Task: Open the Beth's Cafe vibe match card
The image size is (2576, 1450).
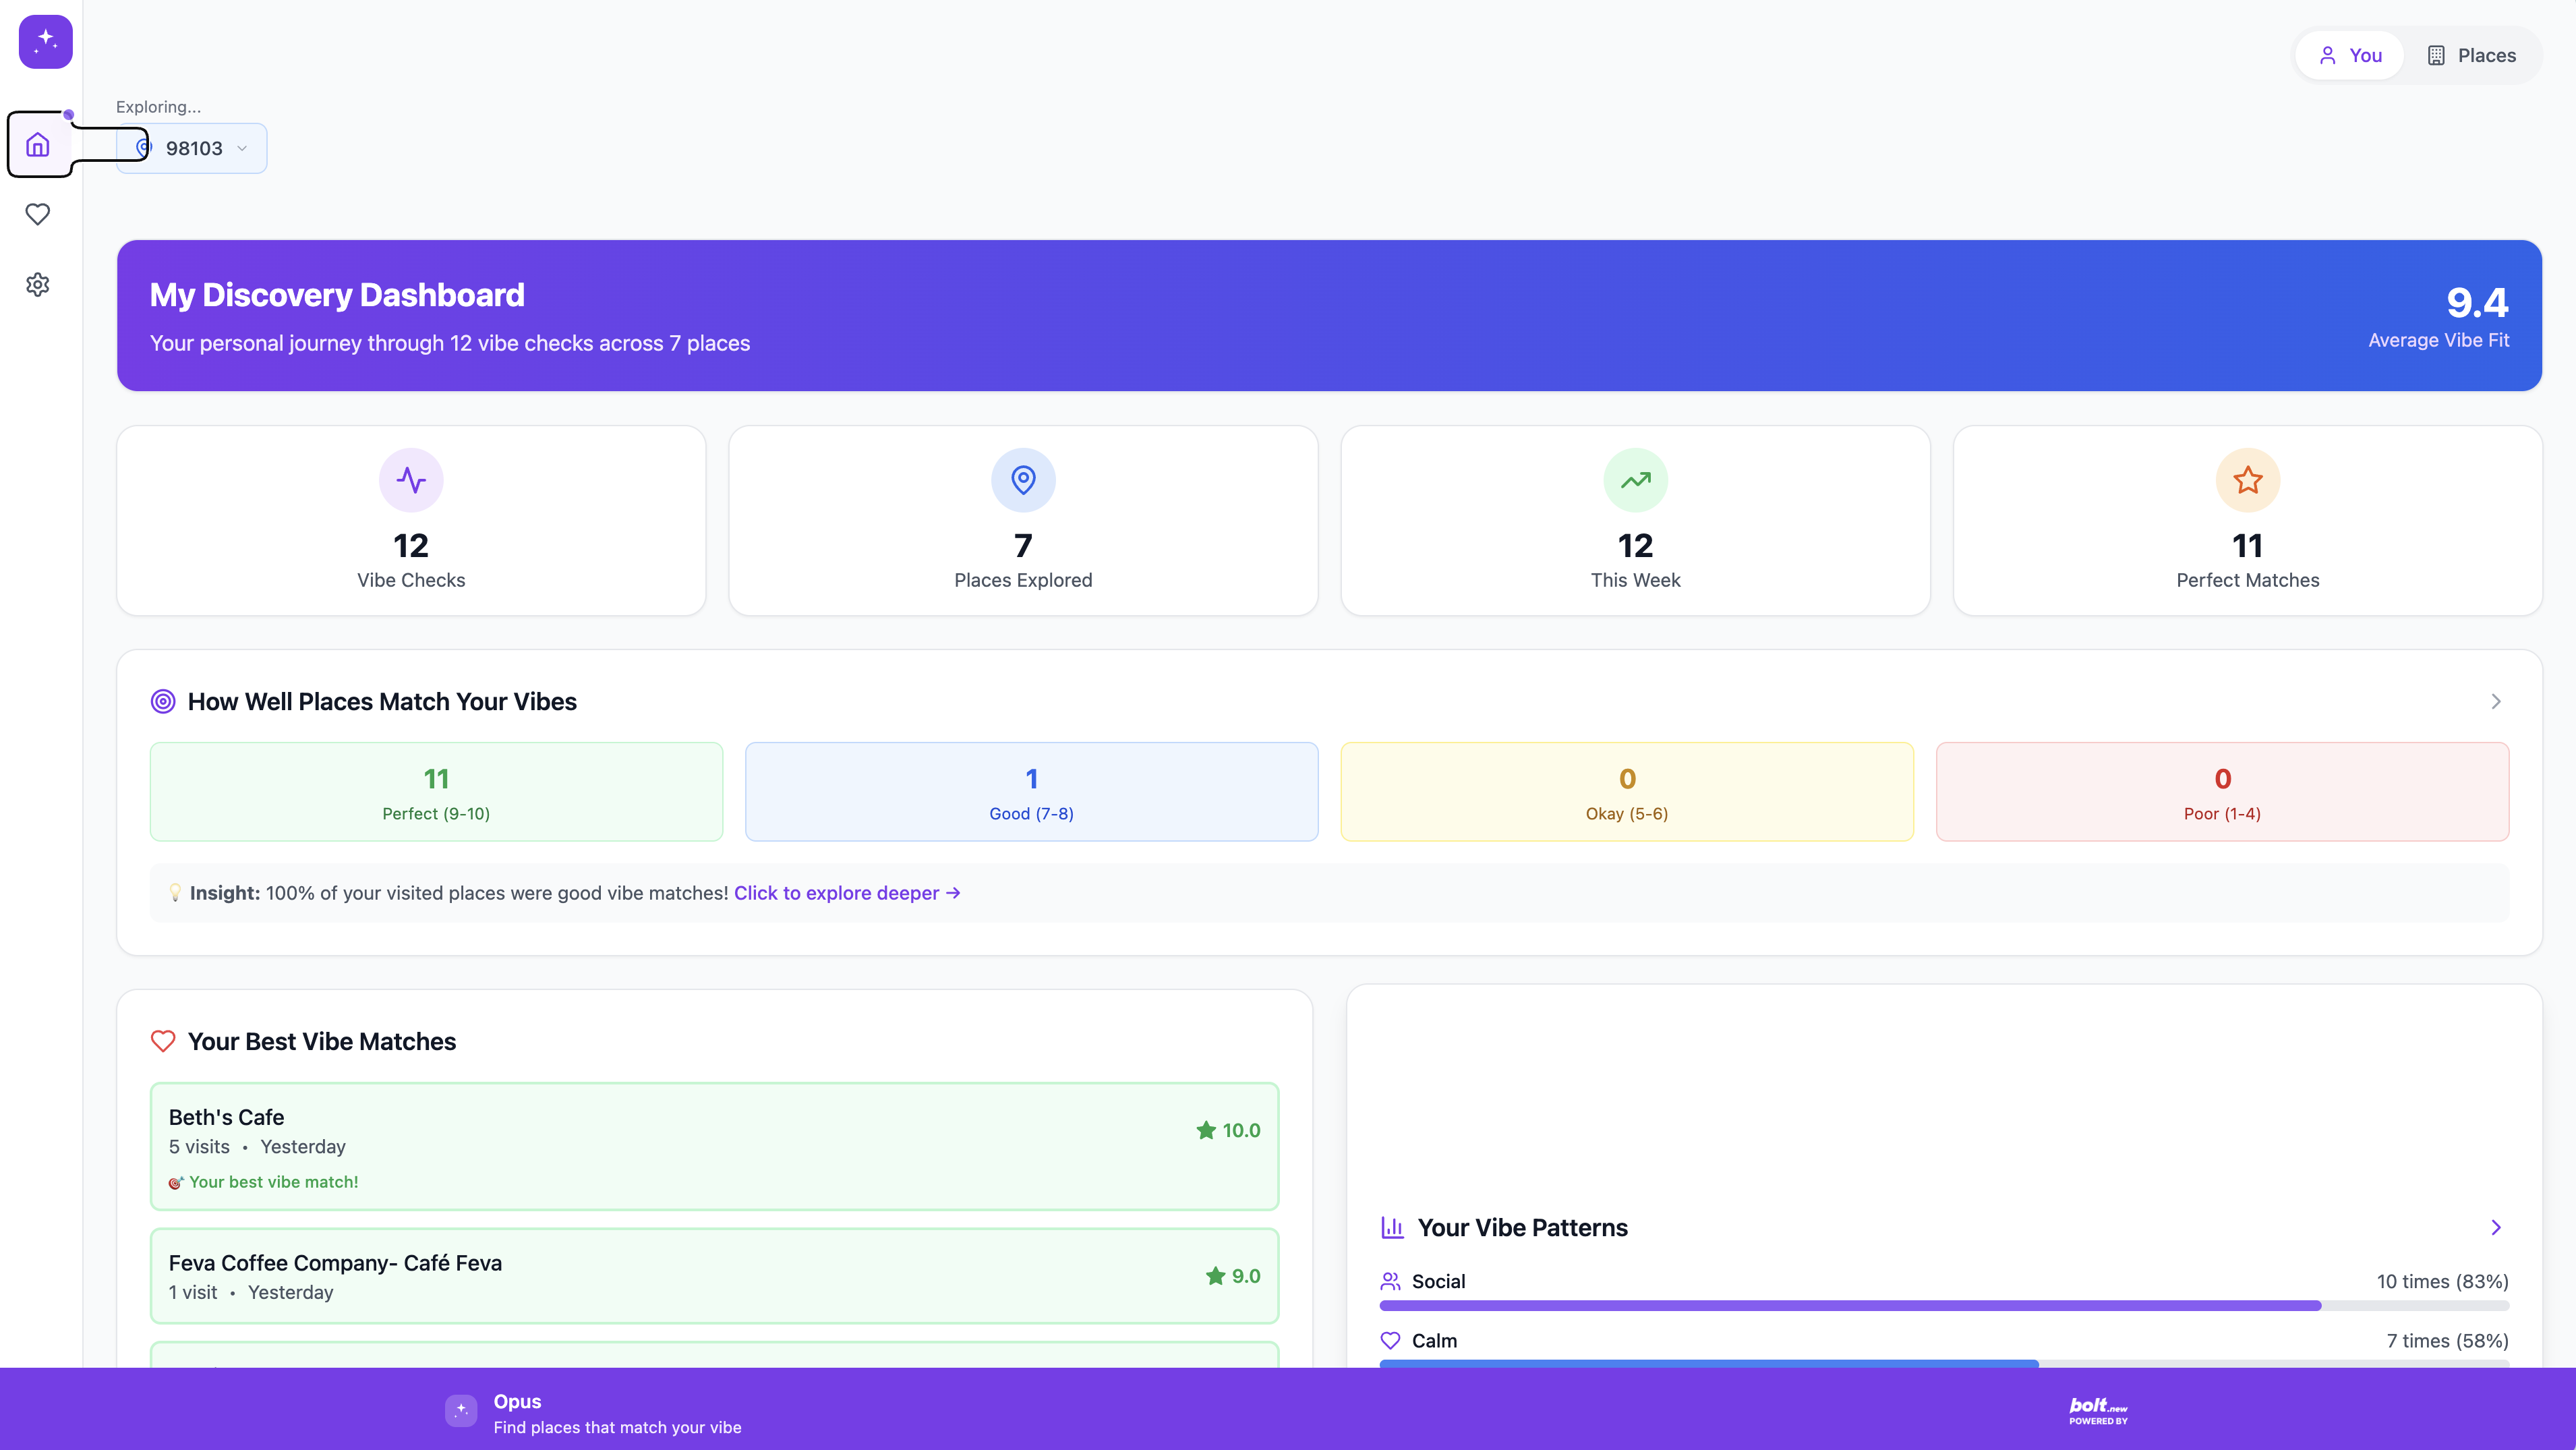Action: point(714,1146)
